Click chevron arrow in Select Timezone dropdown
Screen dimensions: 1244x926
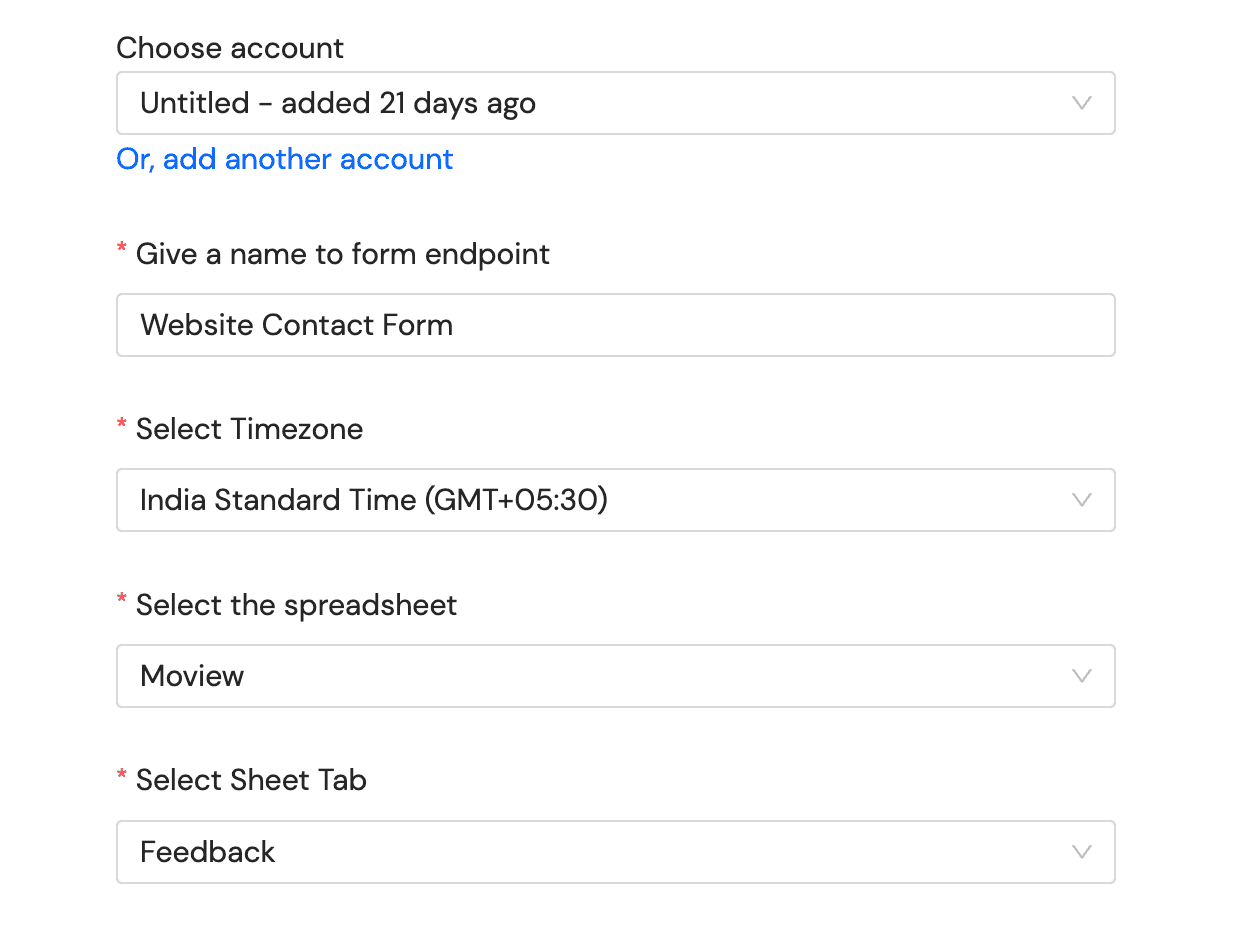tap(1081, 500)
